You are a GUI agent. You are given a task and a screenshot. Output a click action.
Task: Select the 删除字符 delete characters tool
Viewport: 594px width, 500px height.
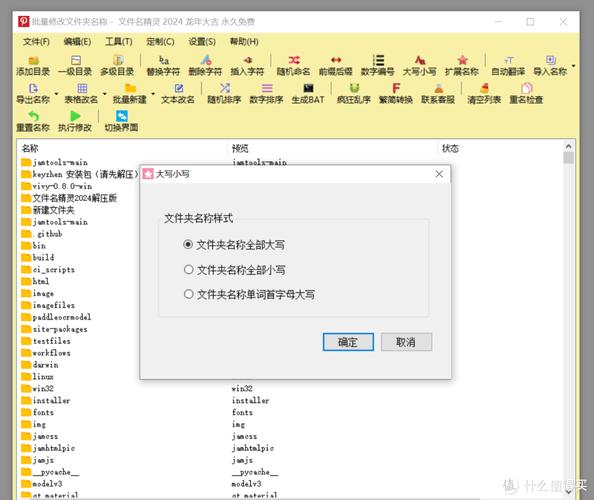(205, 60)
